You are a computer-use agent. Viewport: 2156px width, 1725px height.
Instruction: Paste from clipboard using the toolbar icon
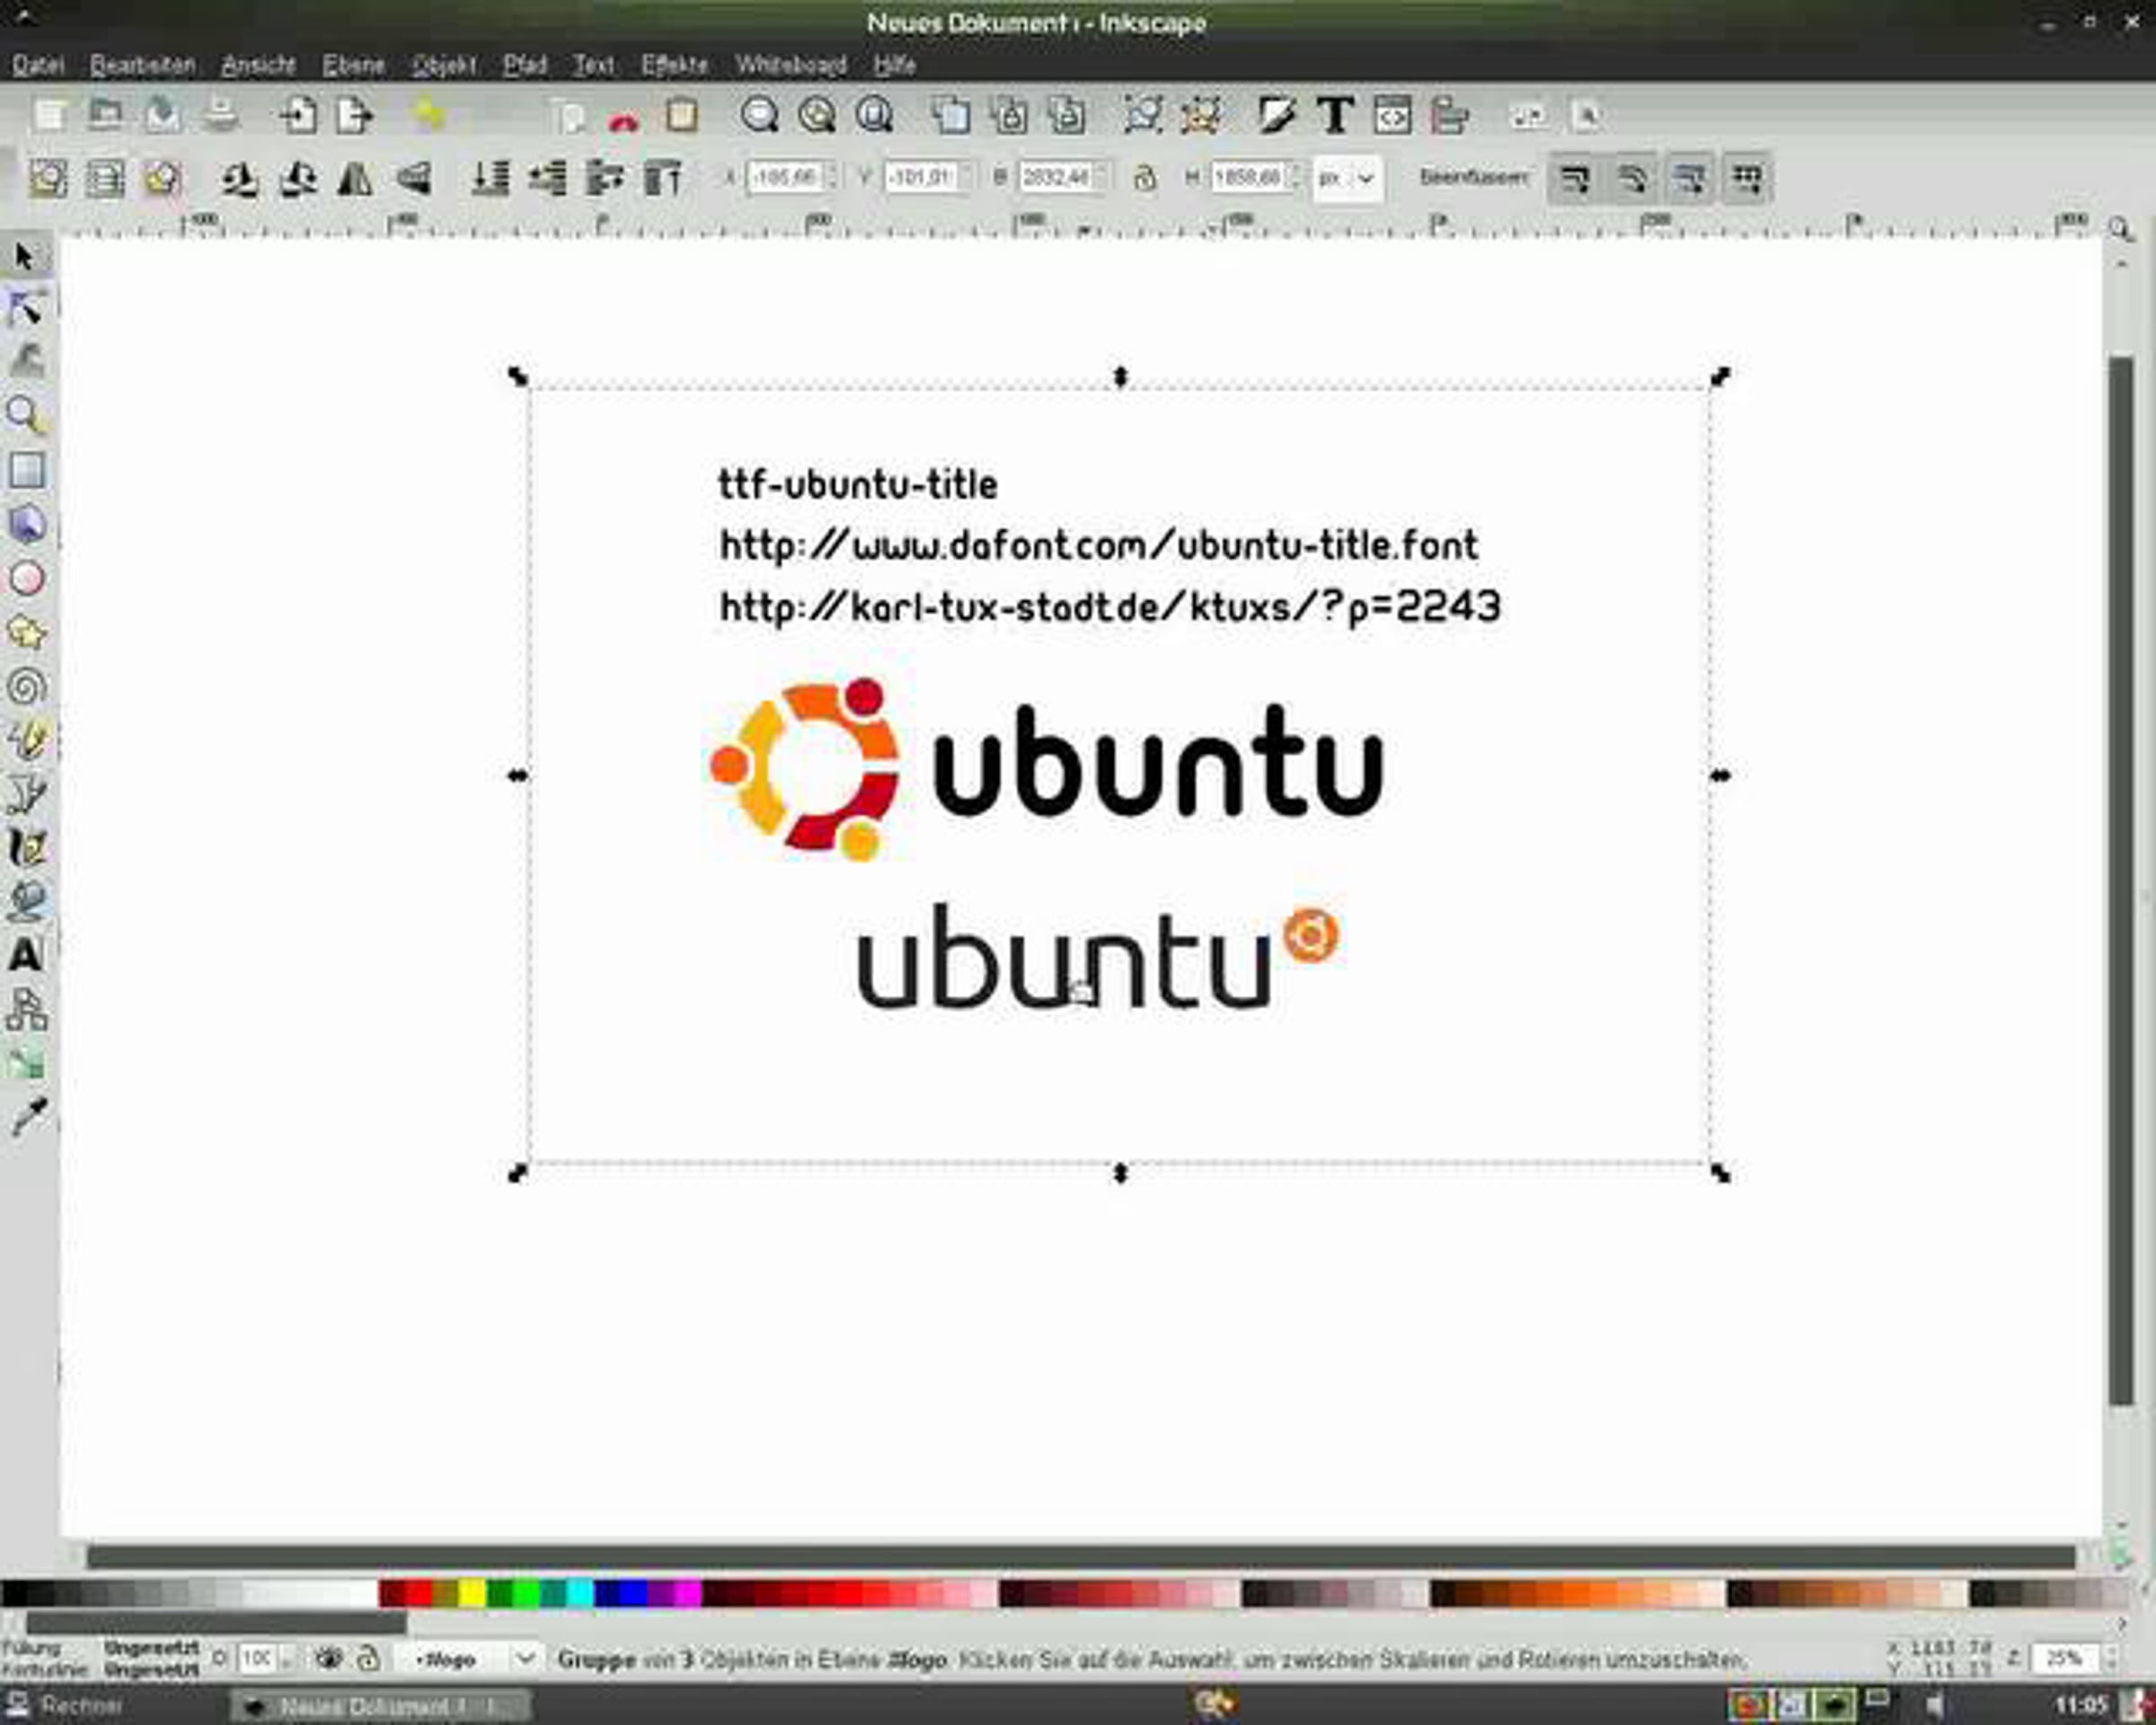point(682,116)
